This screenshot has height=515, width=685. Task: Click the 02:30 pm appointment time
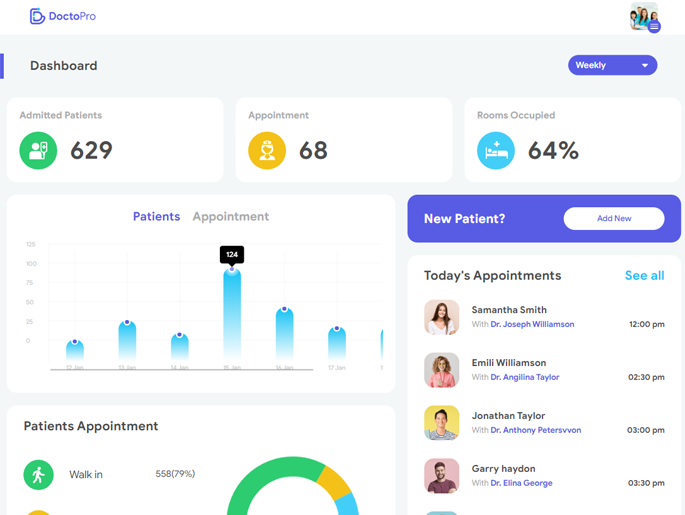coord(646,377)
